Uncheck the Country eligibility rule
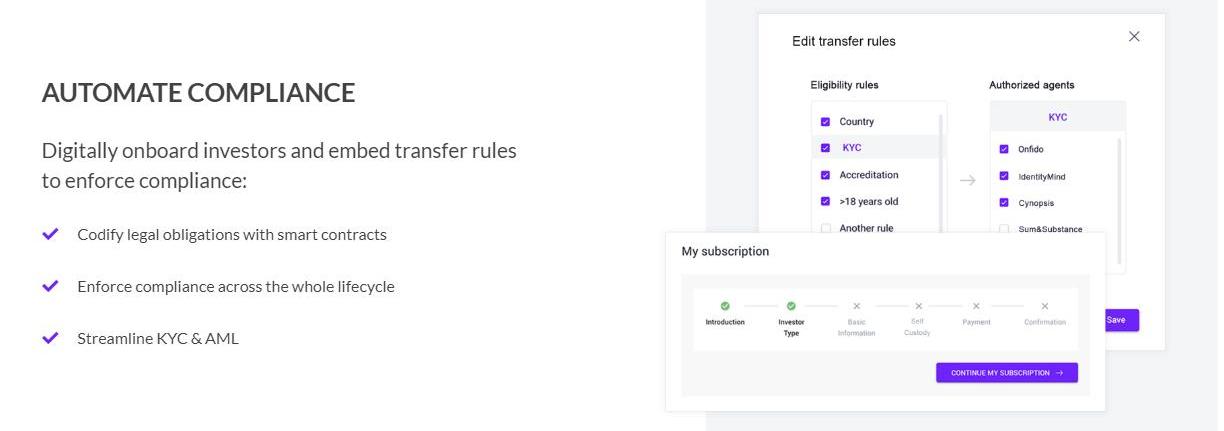Viewport: 1224px width, 431px height. [x=825, y=122]
